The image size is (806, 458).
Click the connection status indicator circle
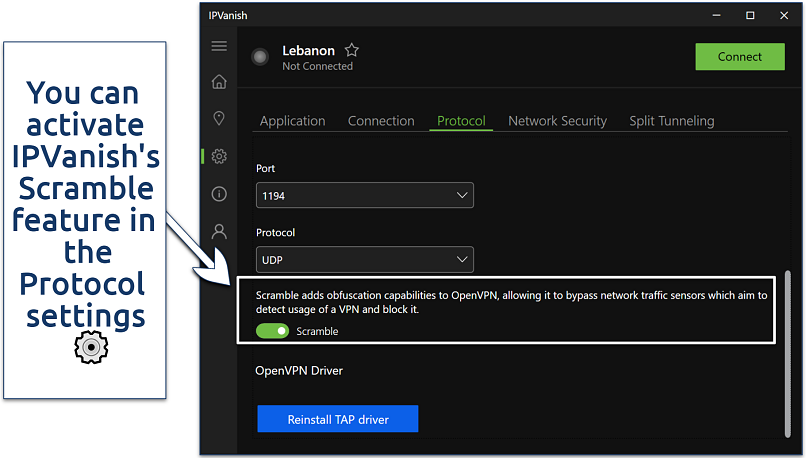point(261,57)
